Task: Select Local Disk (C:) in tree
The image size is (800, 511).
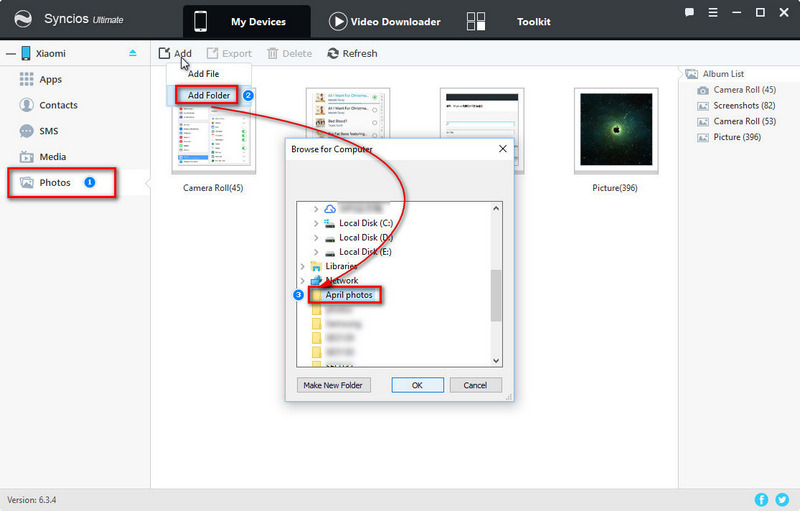Action: pos(366,223)
